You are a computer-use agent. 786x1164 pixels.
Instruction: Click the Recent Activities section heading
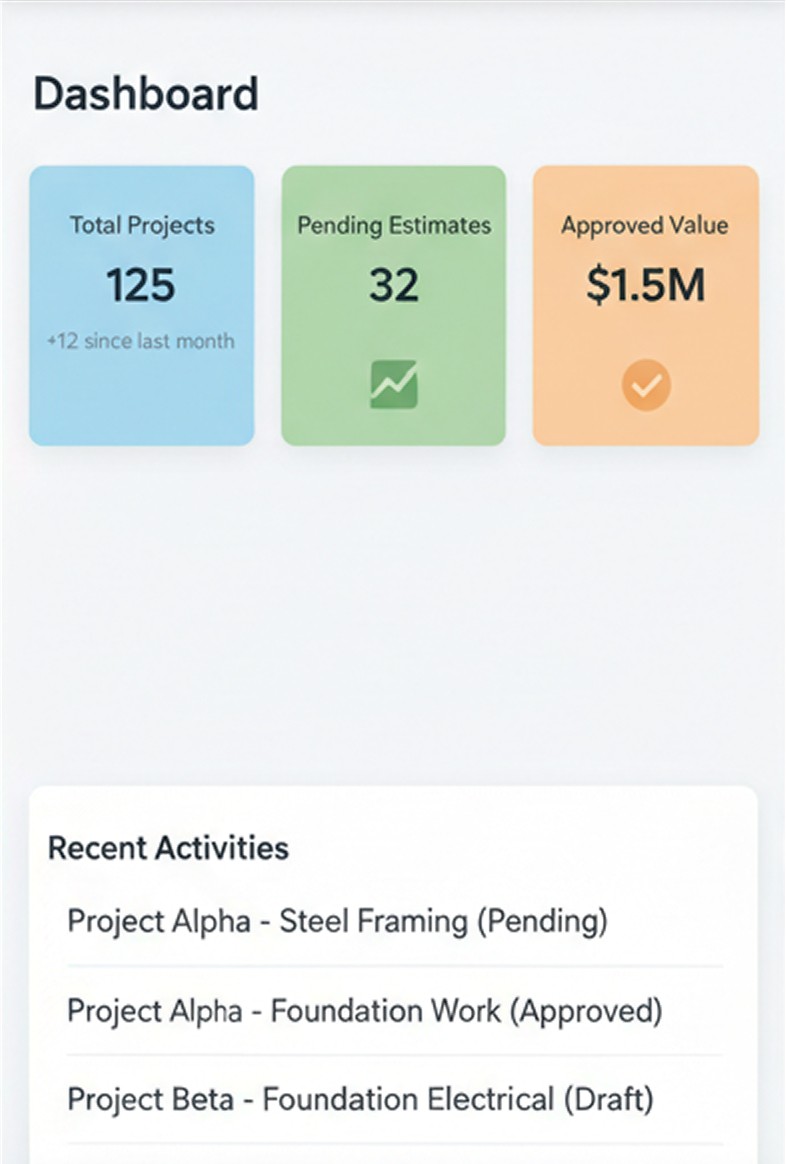click(168, 848)
